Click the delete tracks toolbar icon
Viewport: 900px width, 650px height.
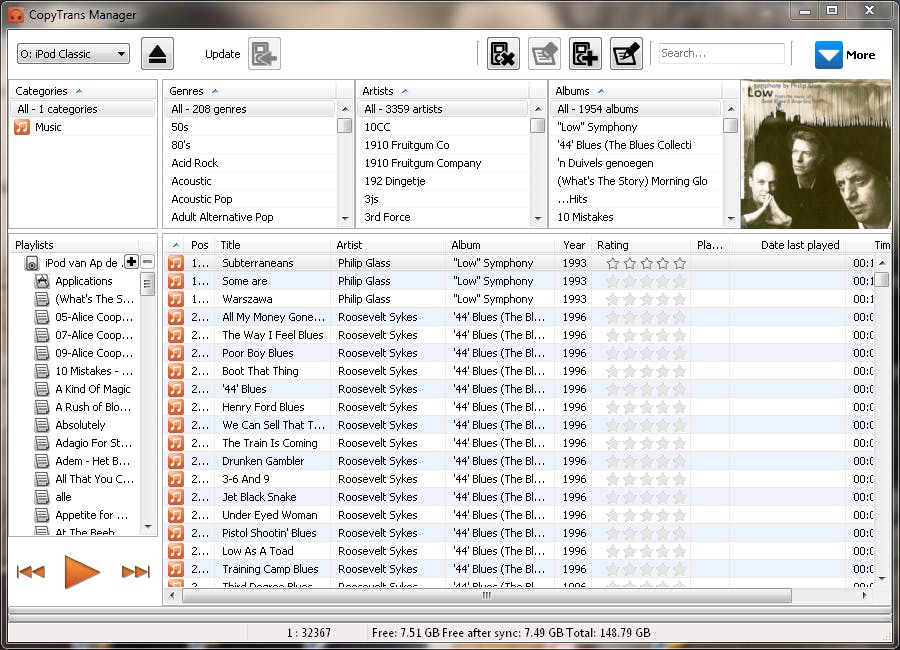[x=503, y=54]
